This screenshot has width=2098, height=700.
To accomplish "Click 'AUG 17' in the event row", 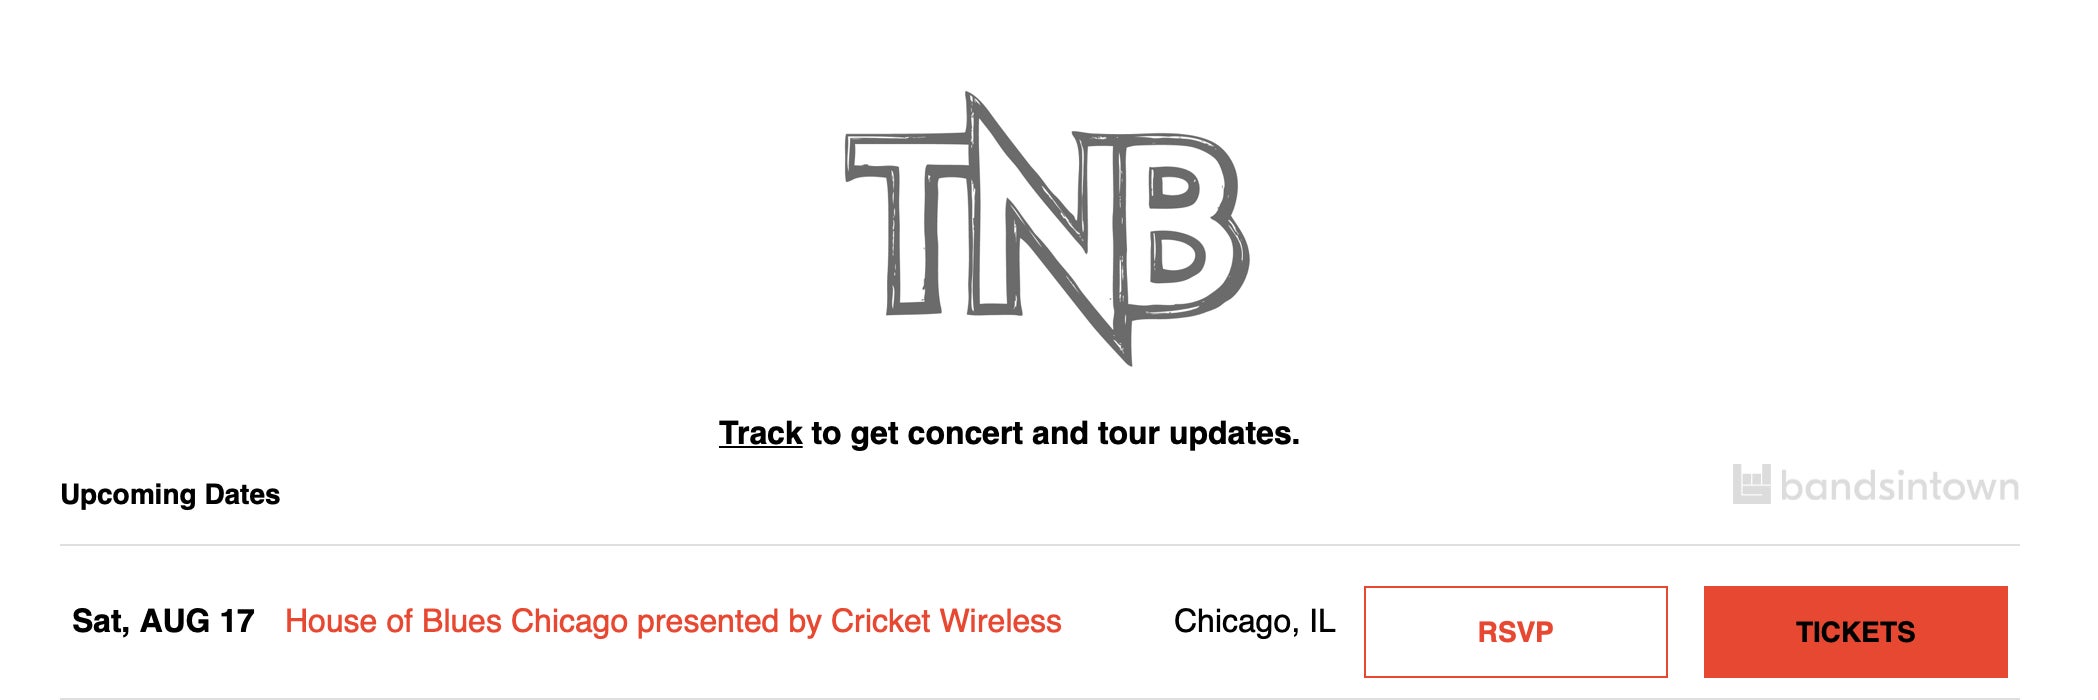I will pos(197,621).
